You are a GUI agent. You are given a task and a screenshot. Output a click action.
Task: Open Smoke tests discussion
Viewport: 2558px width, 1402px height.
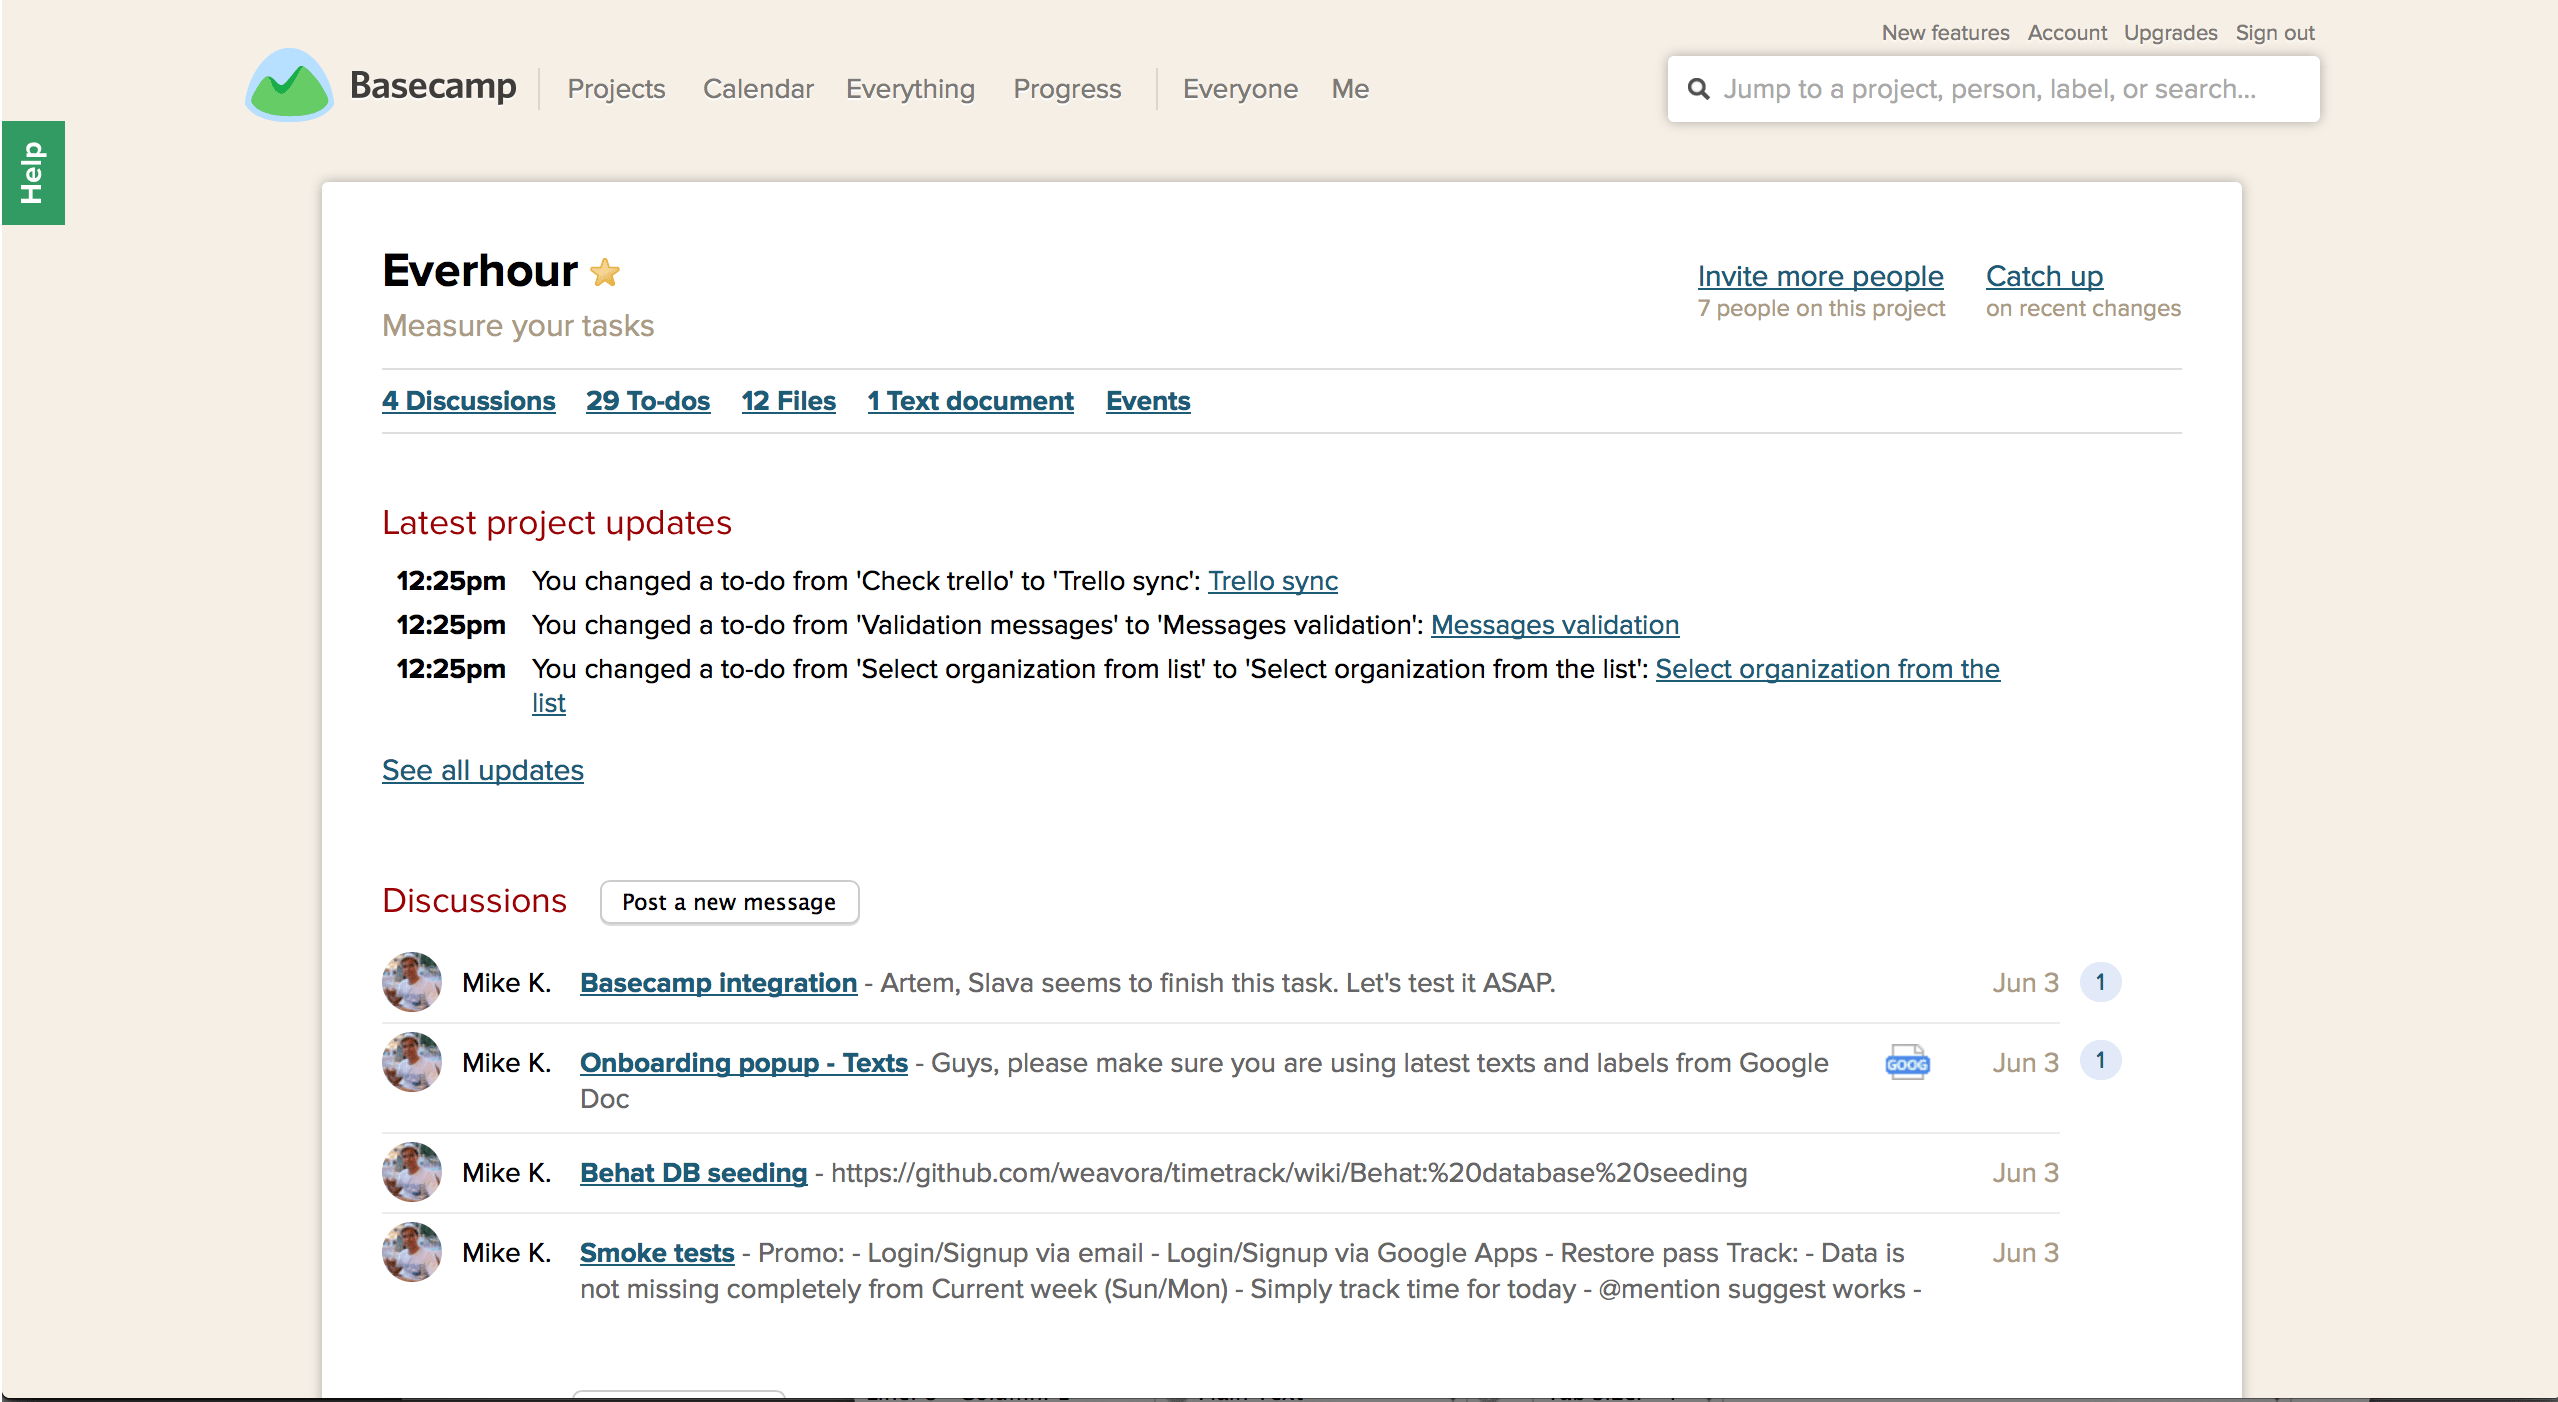click(657, 1253)
